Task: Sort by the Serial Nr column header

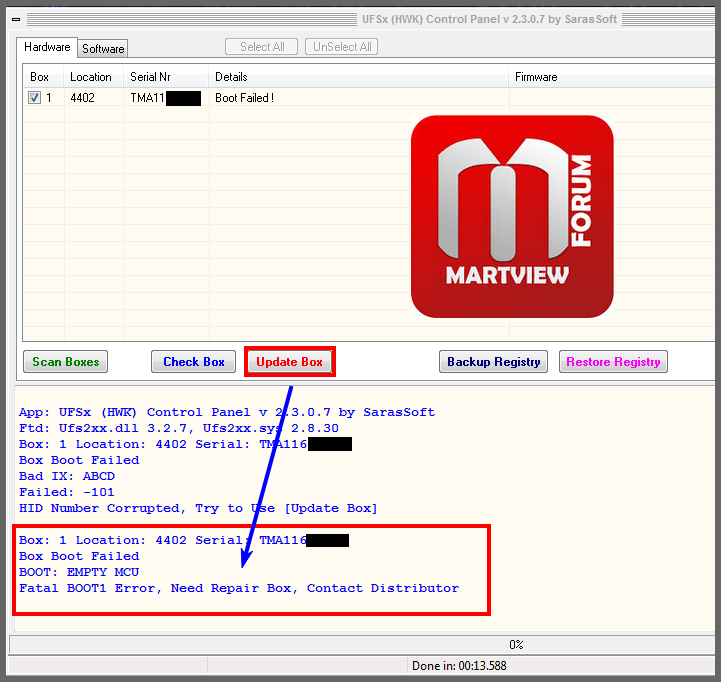Action: tap(166, 77)
